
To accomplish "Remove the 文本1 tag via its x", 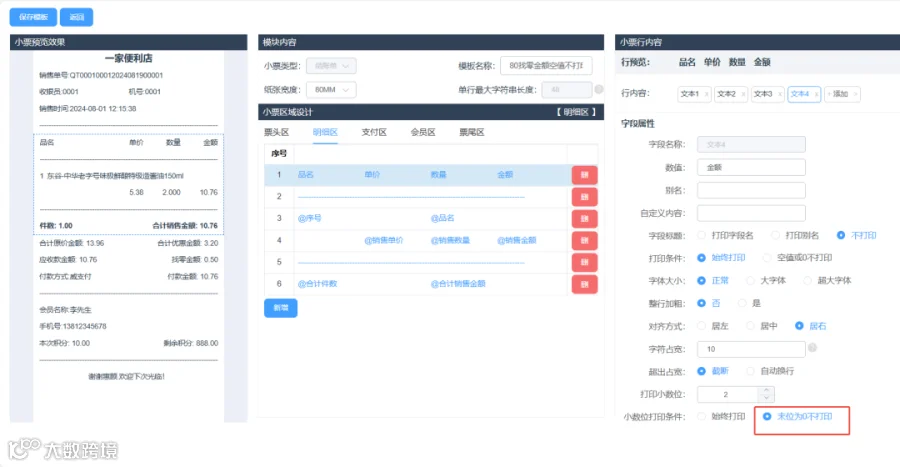I will click(x=705, y=94).
